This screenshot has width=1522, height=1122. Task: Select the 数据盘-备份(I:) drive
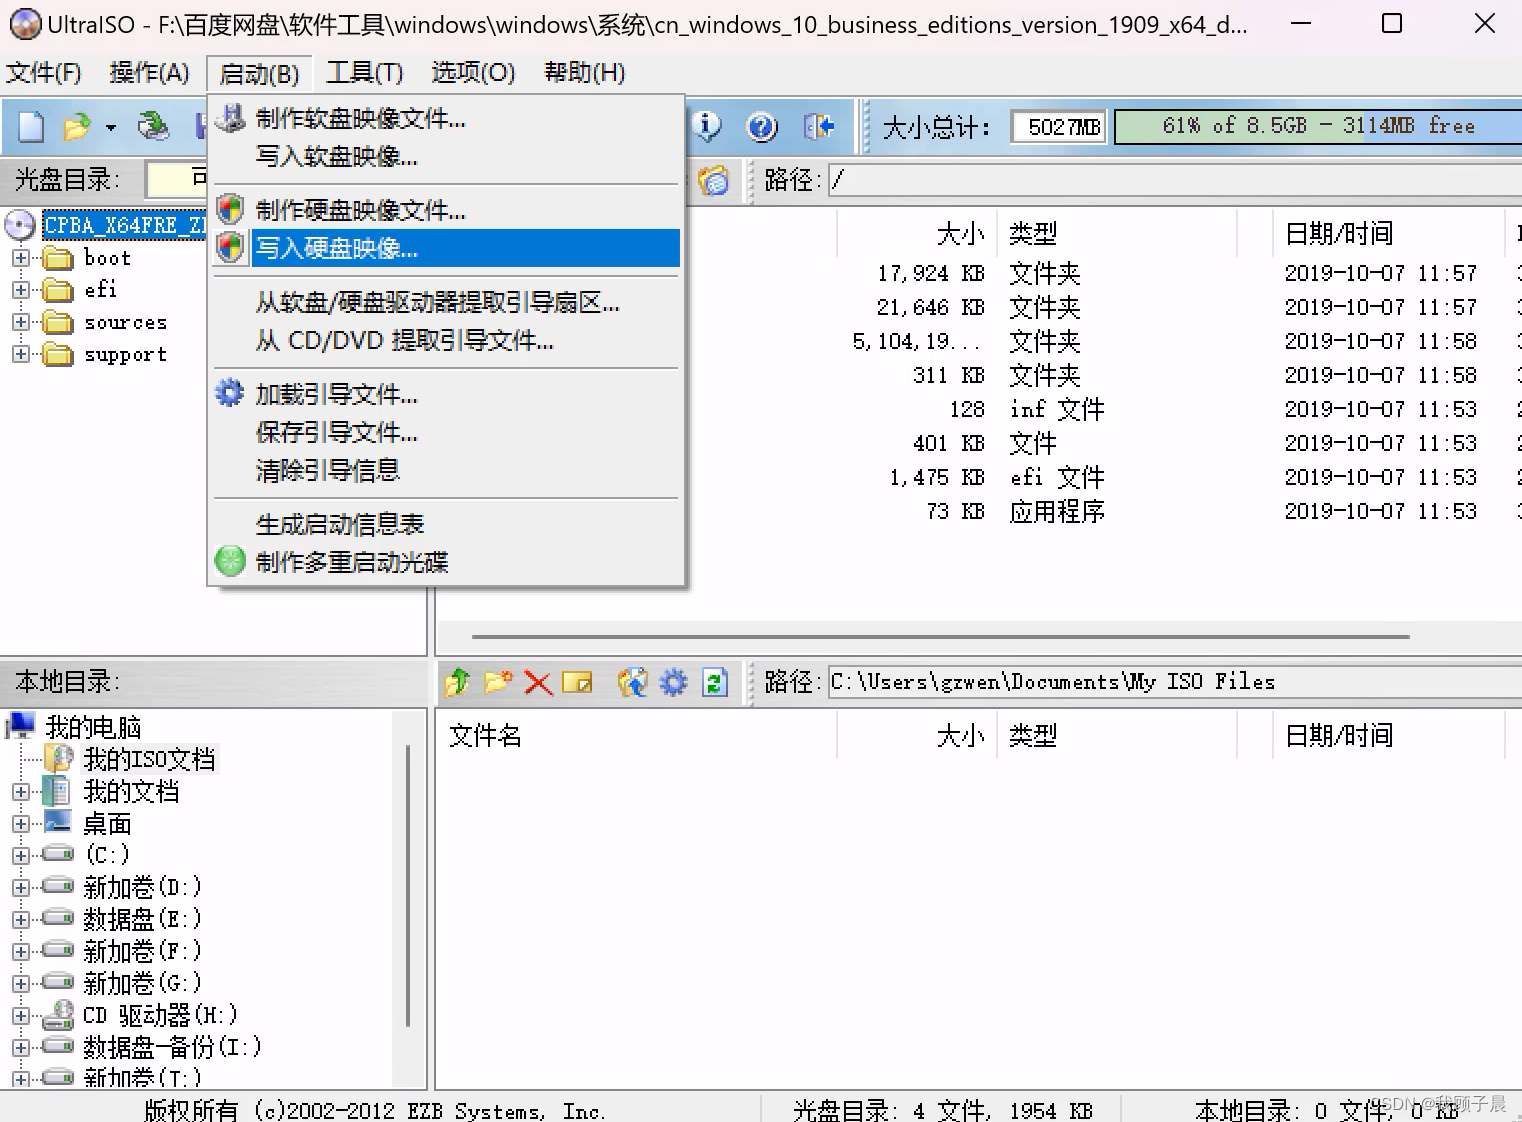click(172, 1047)
